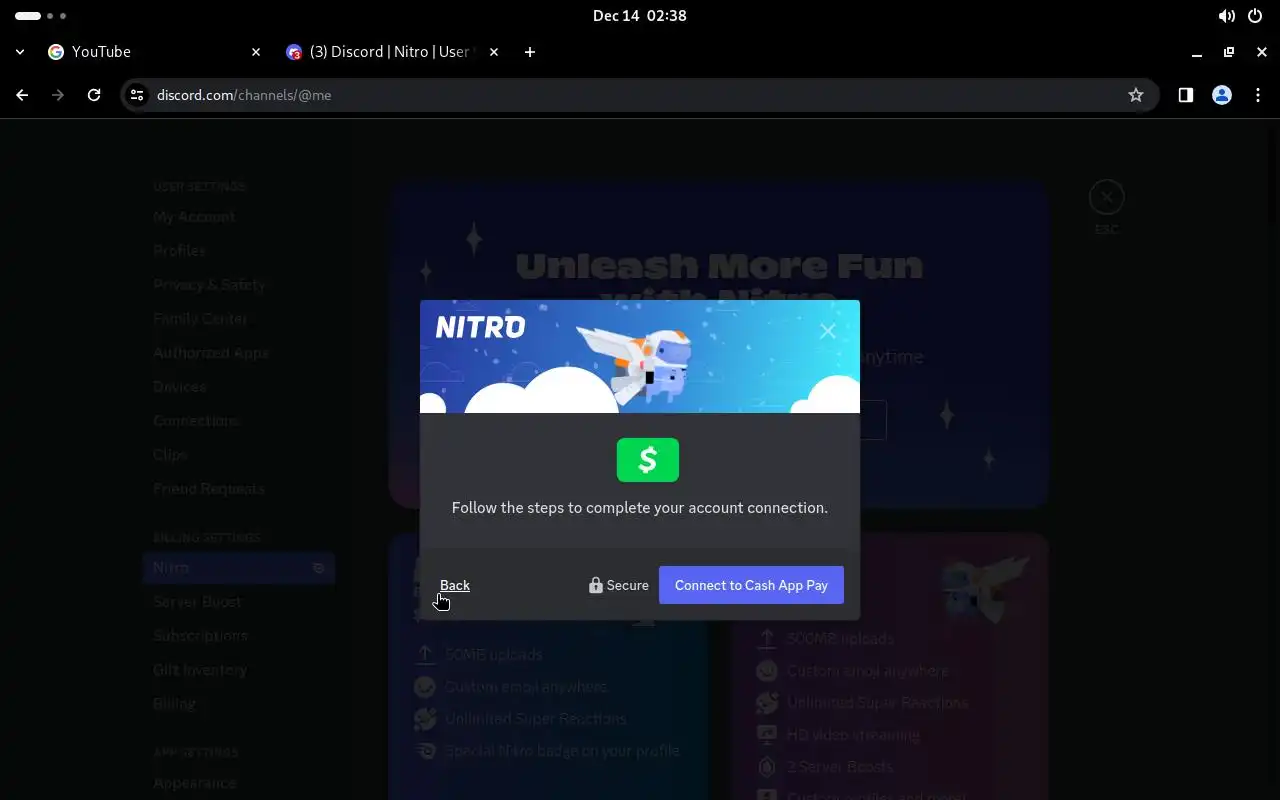Close settings with the ESC circle button
This screenshot has width=1280, height=800.
pos(1107,197)
